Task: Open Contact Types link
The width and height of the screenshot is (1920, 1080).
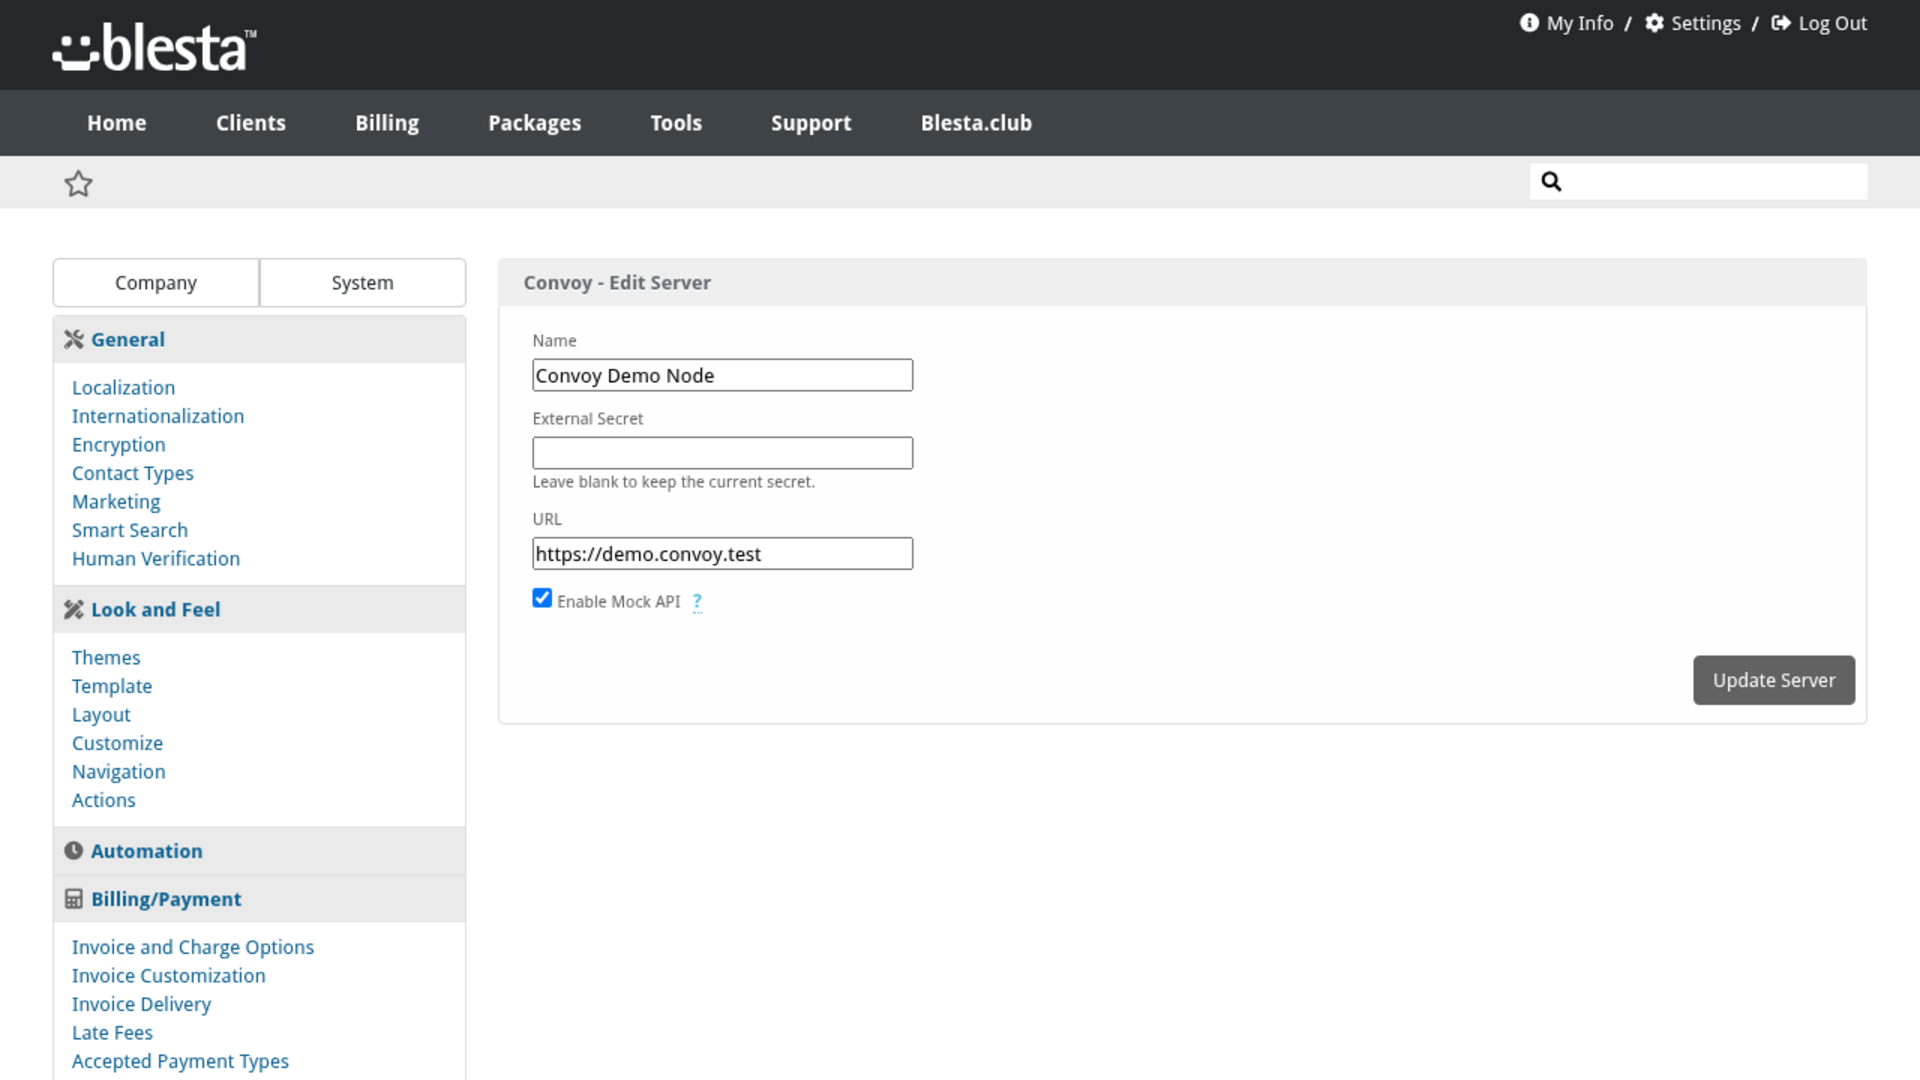Action: [x=133, y=473]
